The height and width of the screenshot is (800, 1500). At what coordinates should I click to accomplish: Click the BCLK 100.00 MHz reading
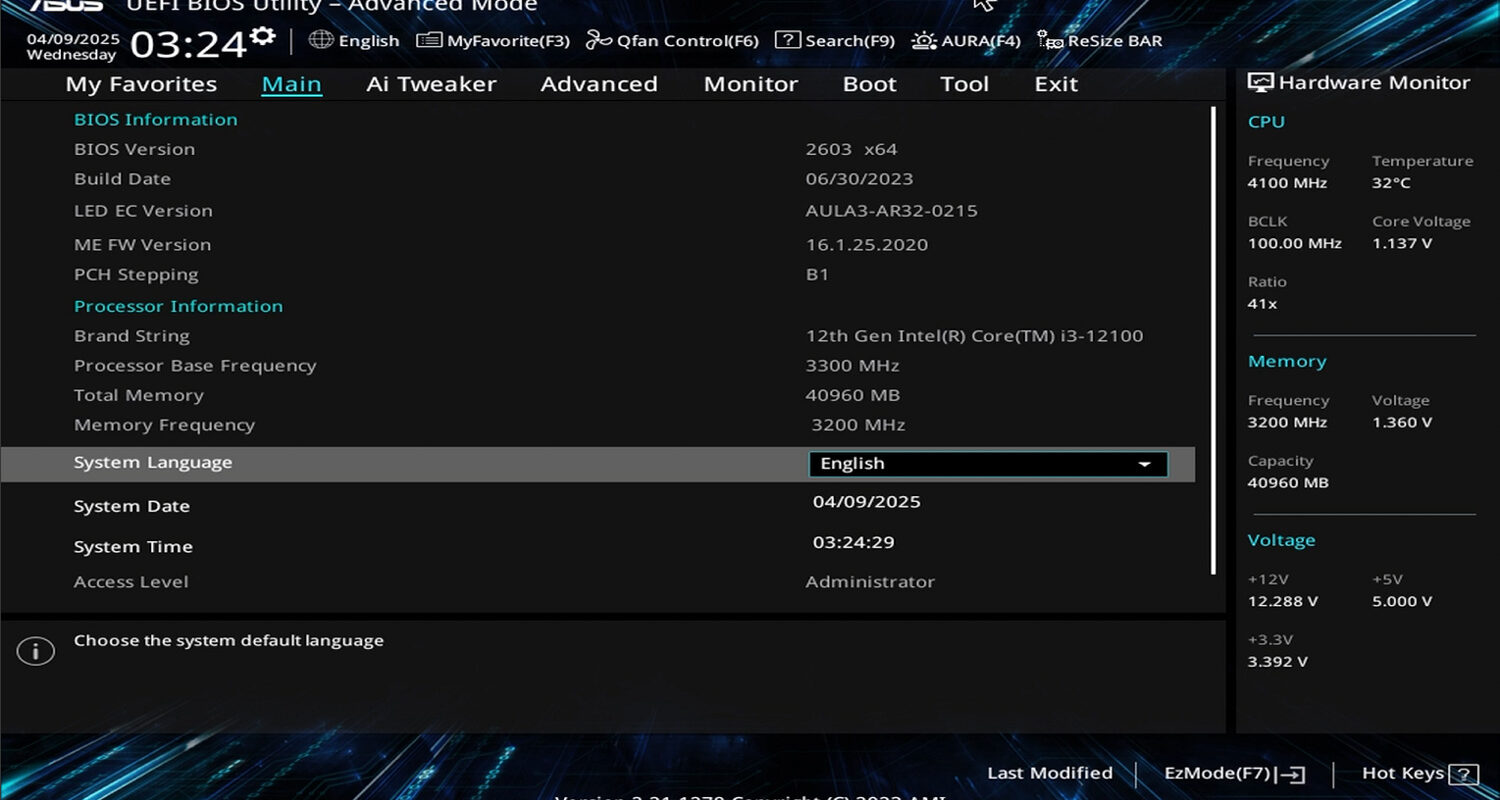click(x=1294, y=243)
